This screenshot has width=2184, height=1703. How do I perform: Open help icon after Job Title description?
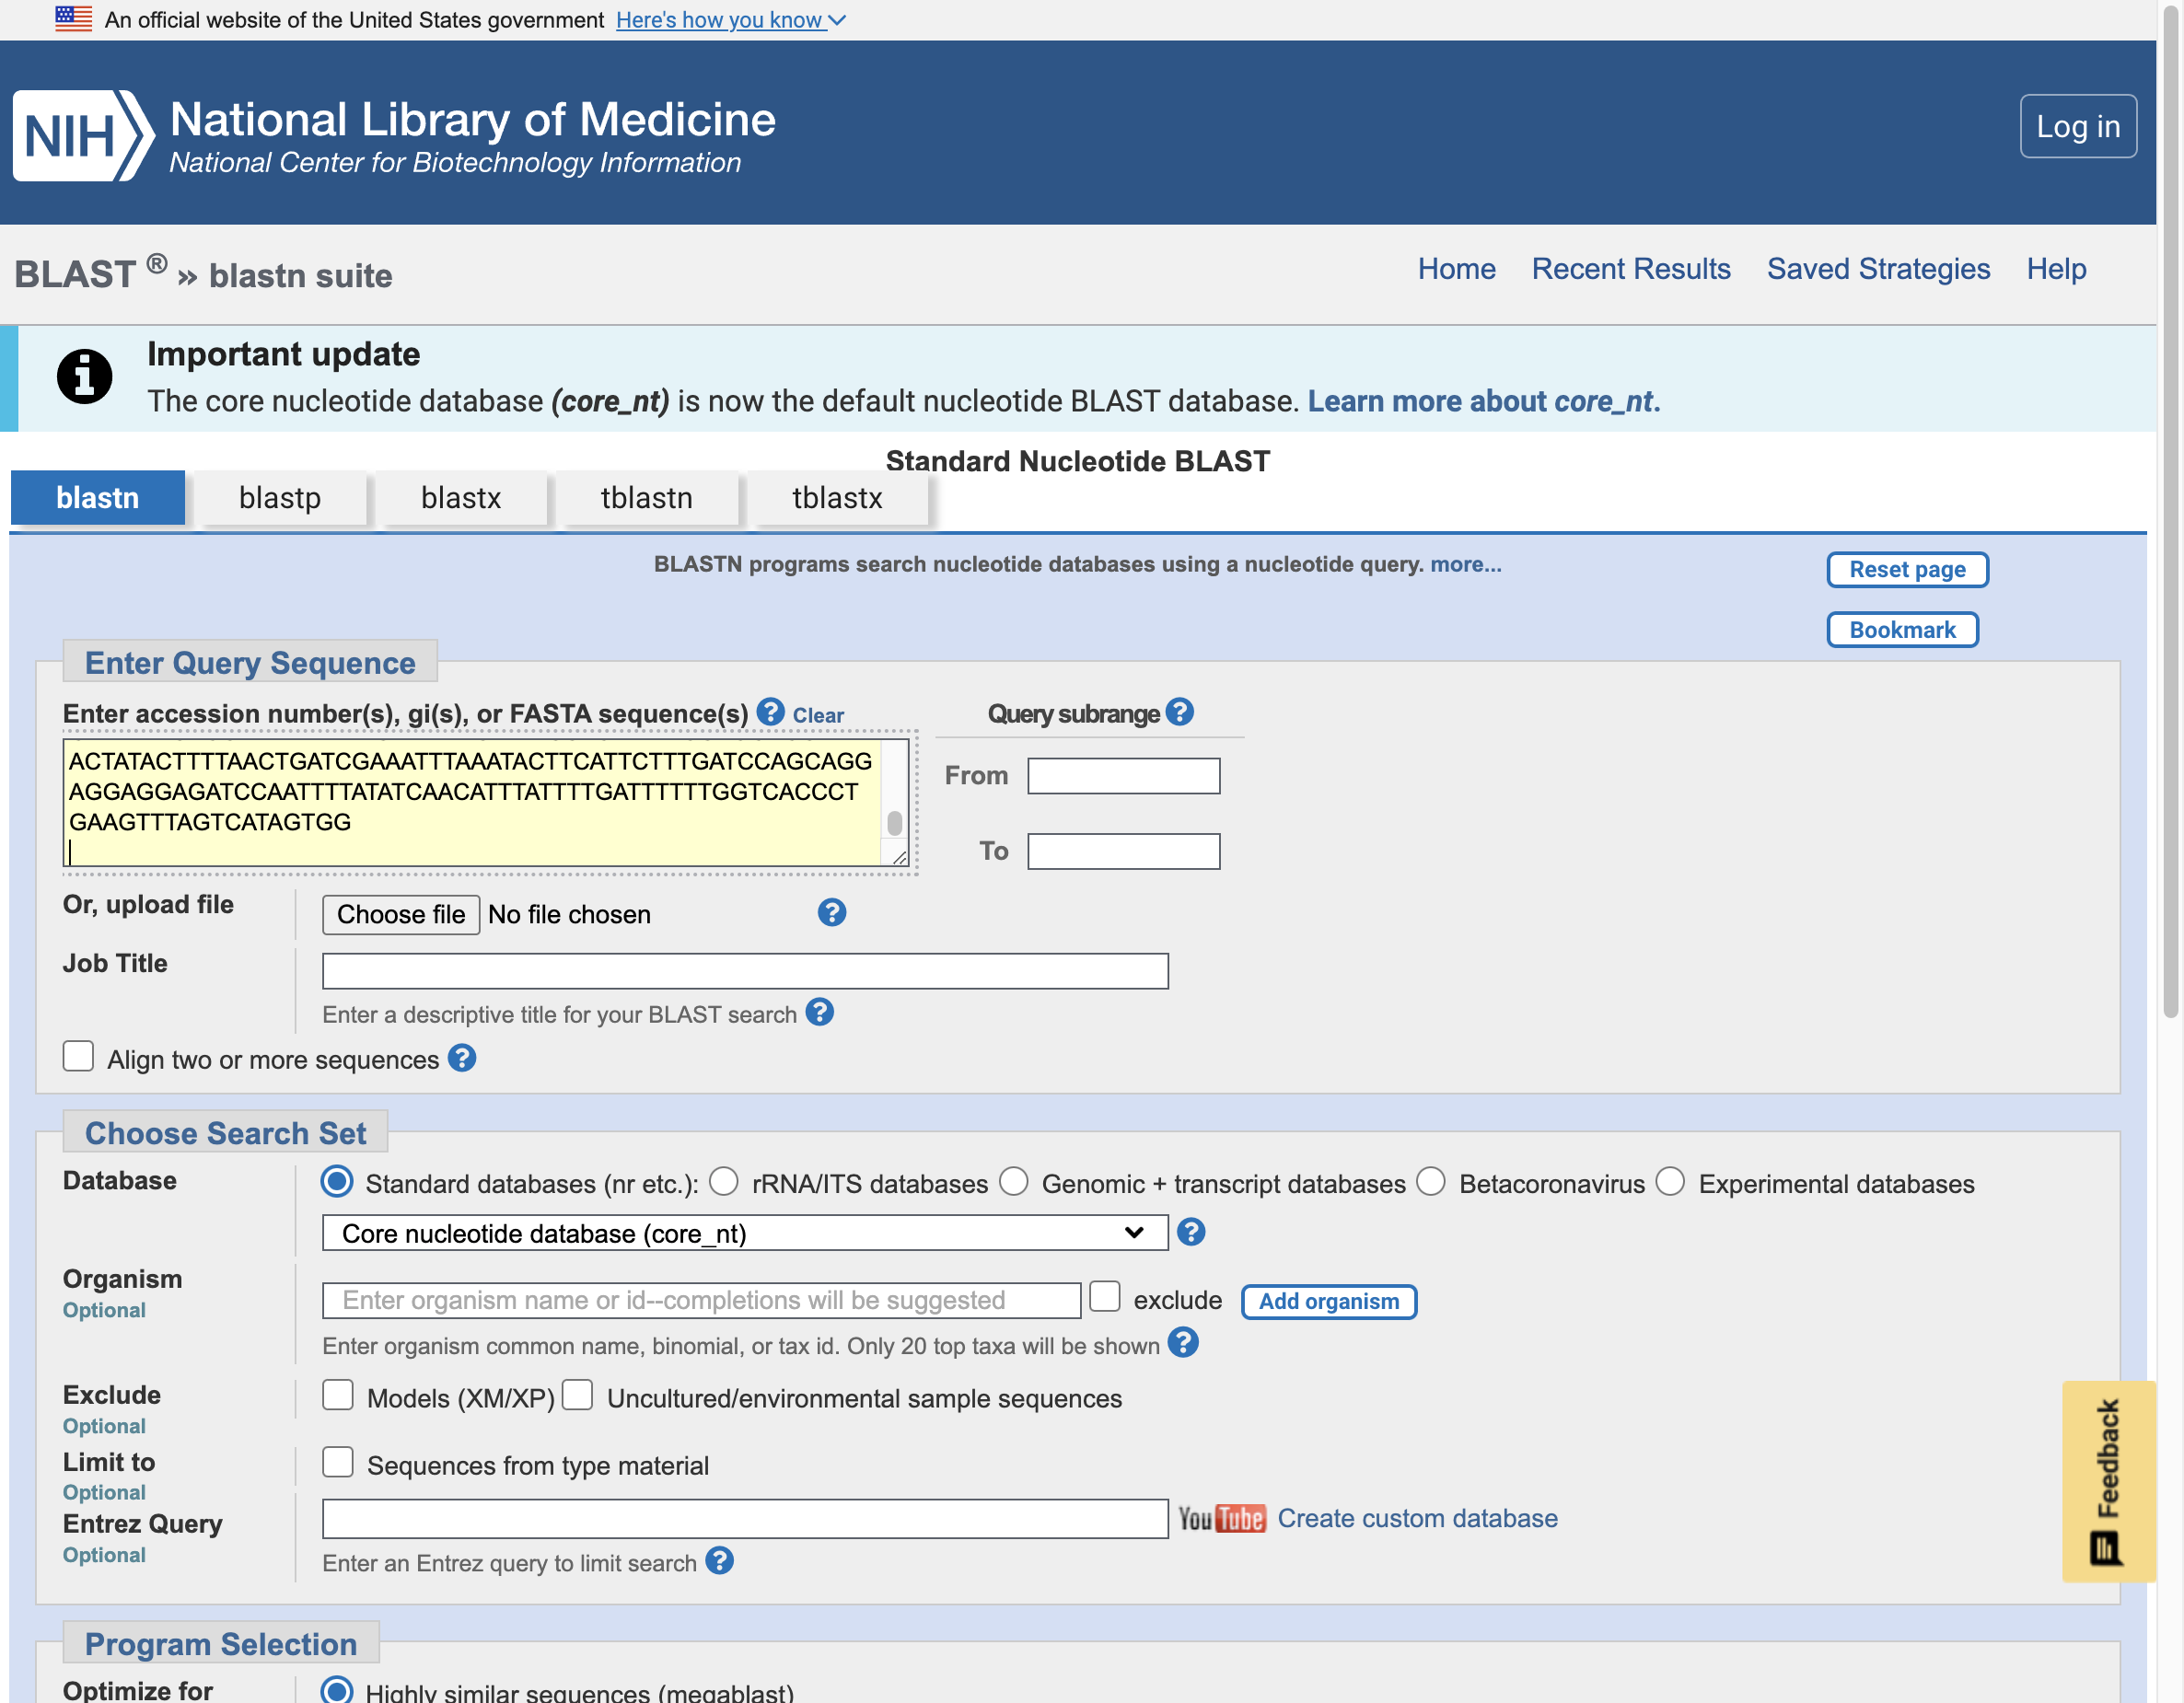coord(820,1013)
